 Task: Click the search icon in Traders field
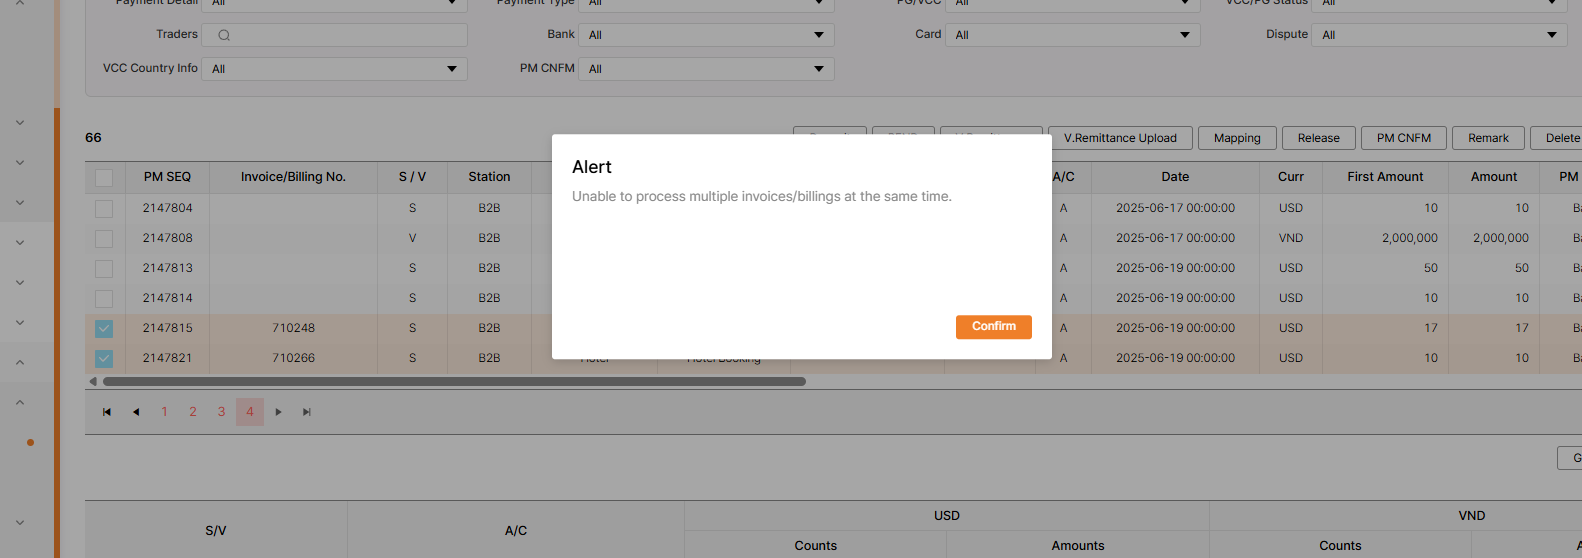tap(224, 35)
